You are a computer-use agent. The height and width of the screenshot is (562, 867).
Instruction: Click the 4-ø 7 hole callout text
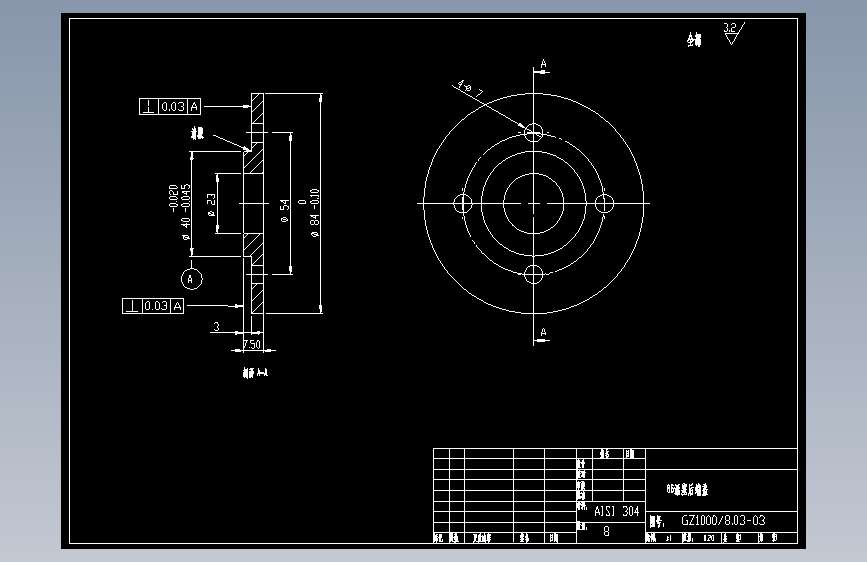coord(470,89)
